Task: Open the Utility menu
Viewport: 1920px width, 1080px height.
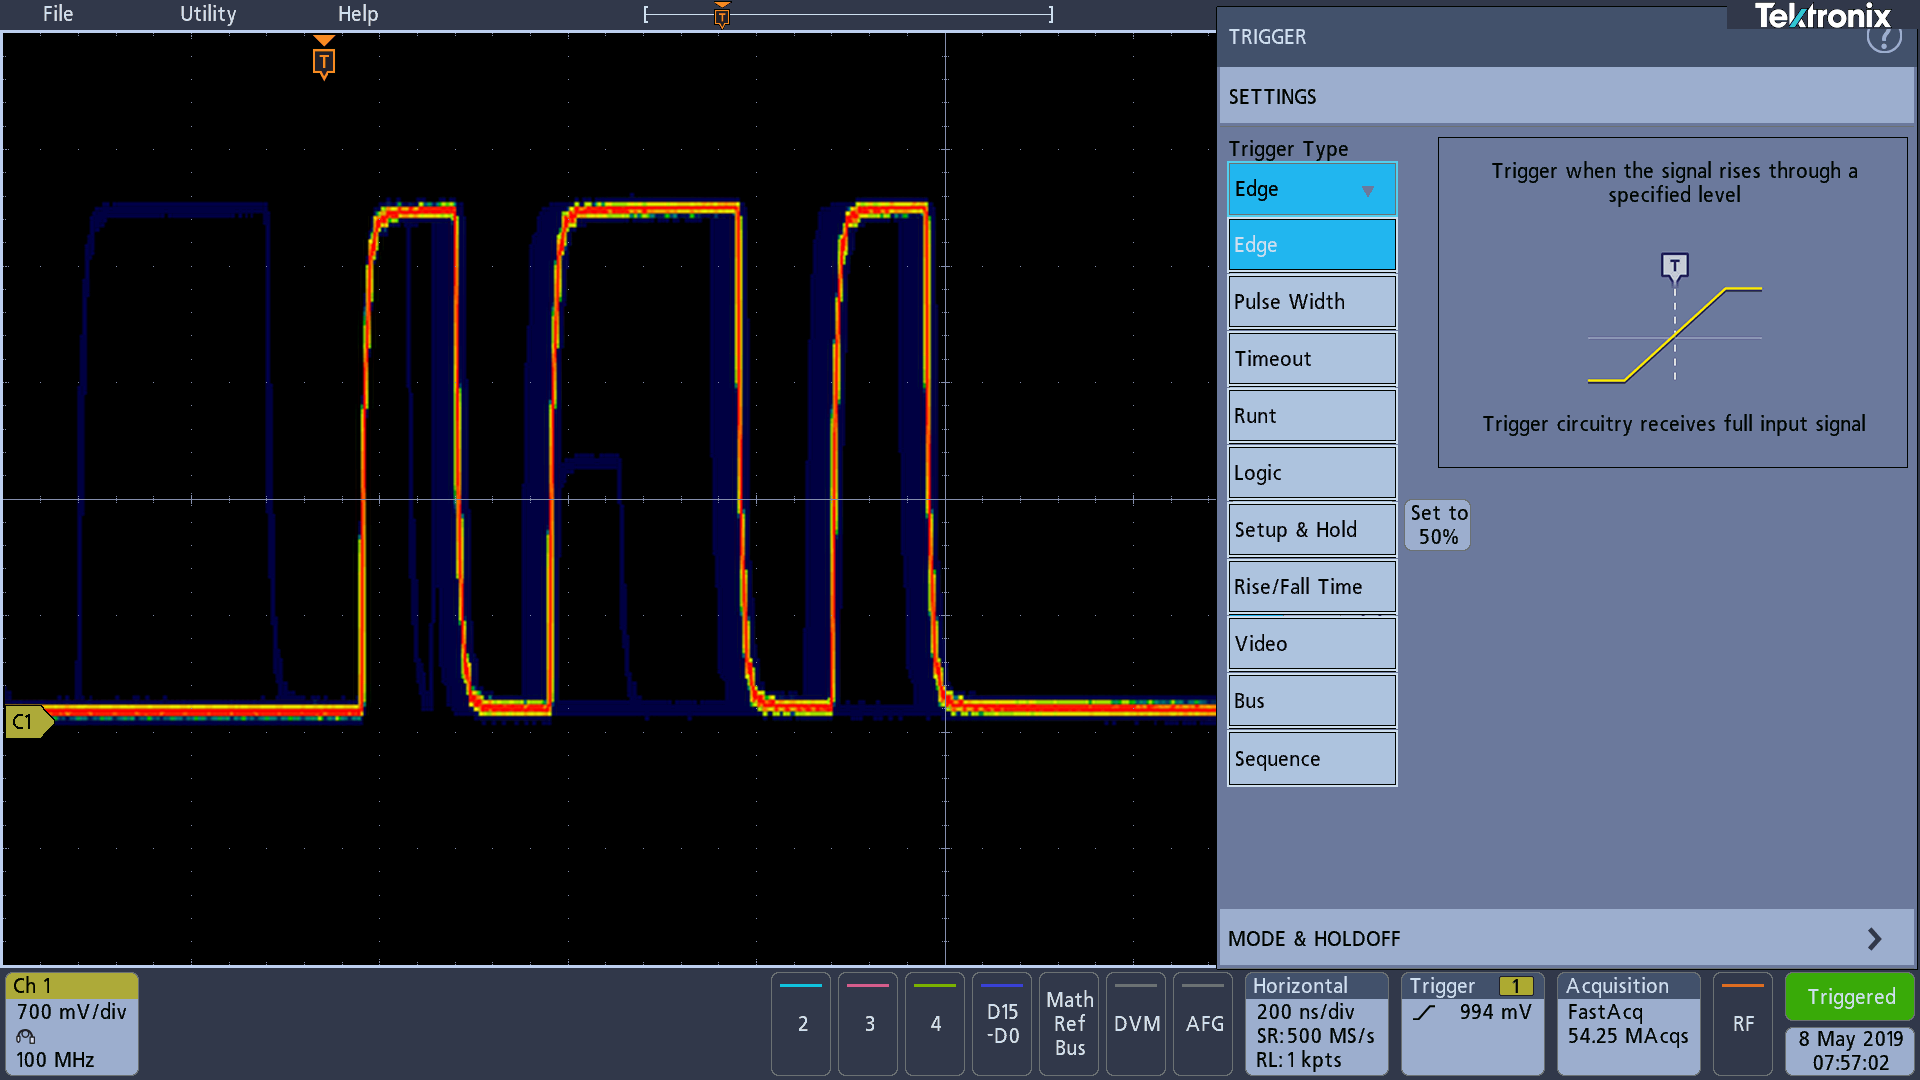Action: 208,14
